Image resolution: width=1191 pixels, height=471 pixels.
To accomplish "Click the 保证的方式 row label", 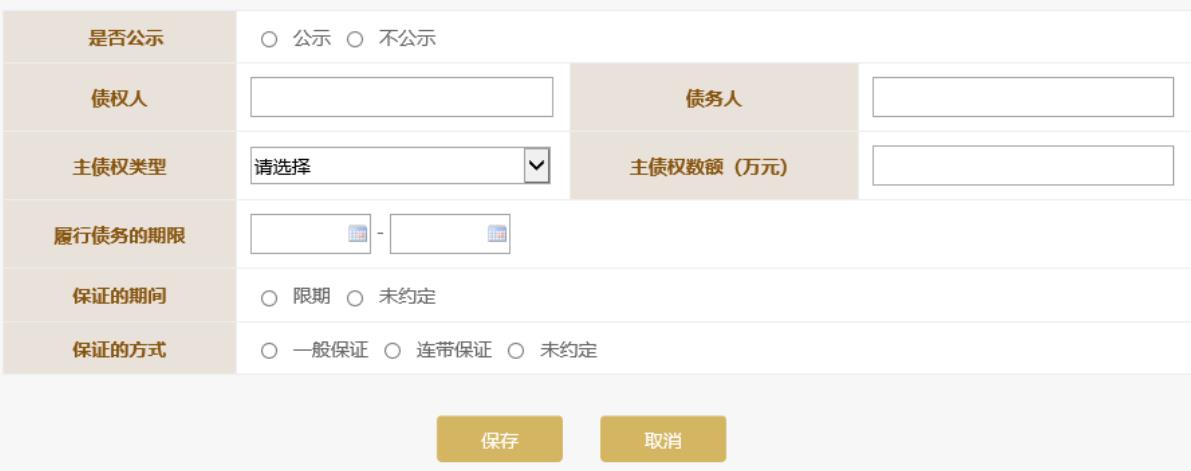I will (119, 351).
